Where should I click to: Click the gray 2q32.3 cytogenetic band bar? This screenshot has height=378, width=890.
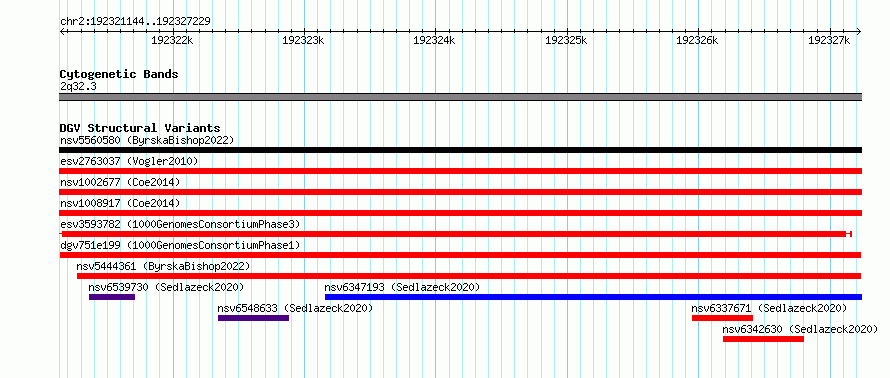[x=460, y=97]
